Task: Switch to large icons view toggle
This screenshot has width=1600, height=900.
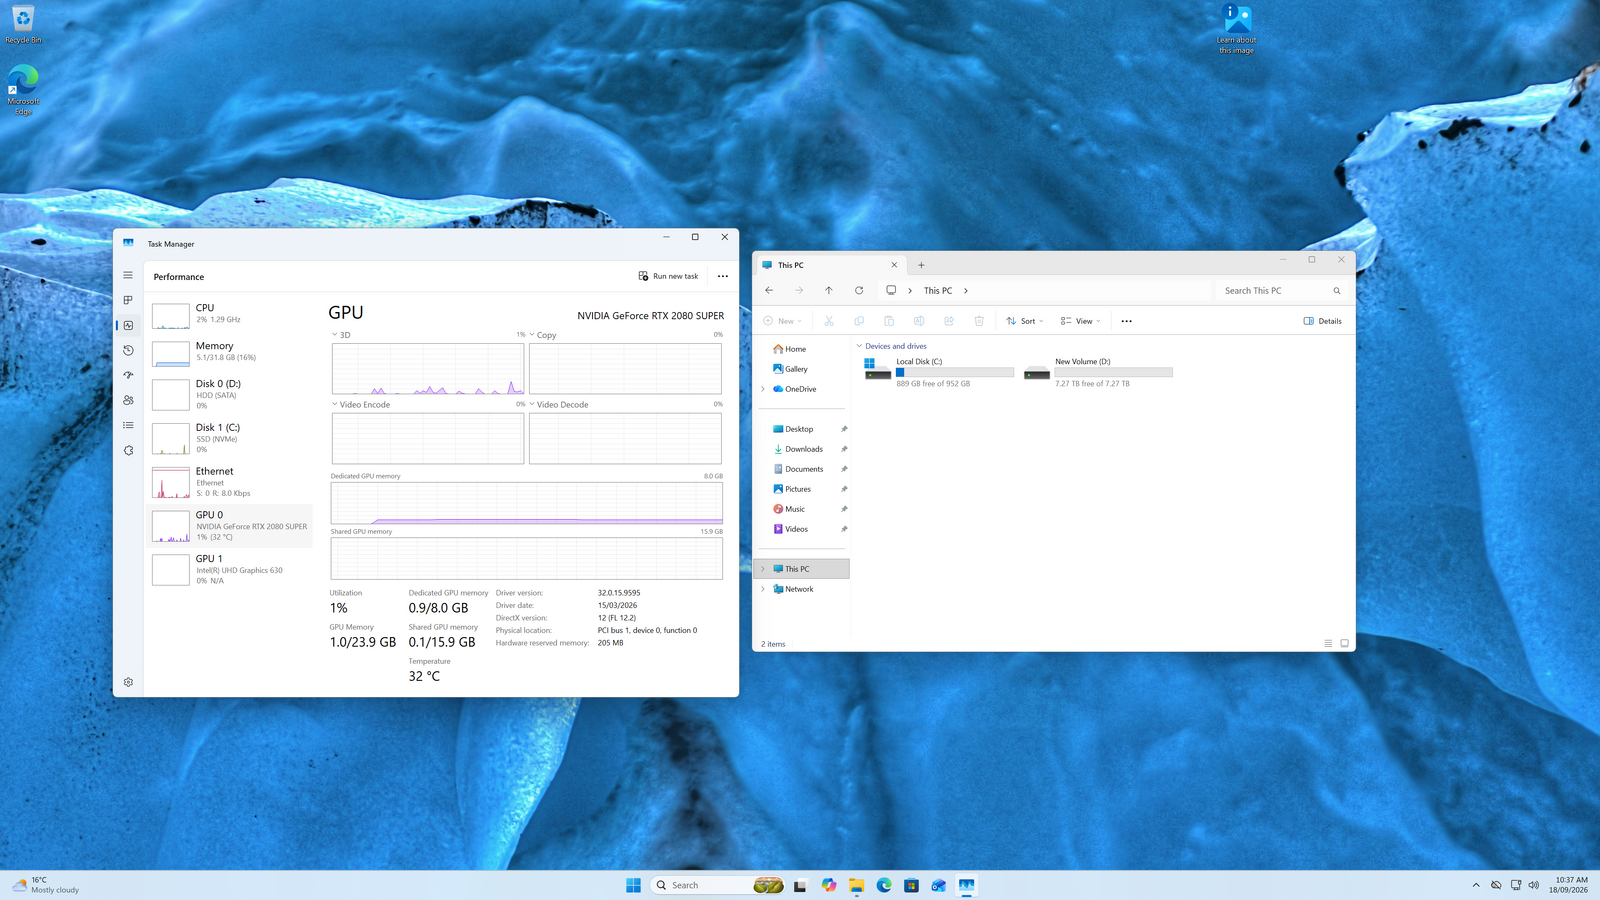Action: 1345,643
